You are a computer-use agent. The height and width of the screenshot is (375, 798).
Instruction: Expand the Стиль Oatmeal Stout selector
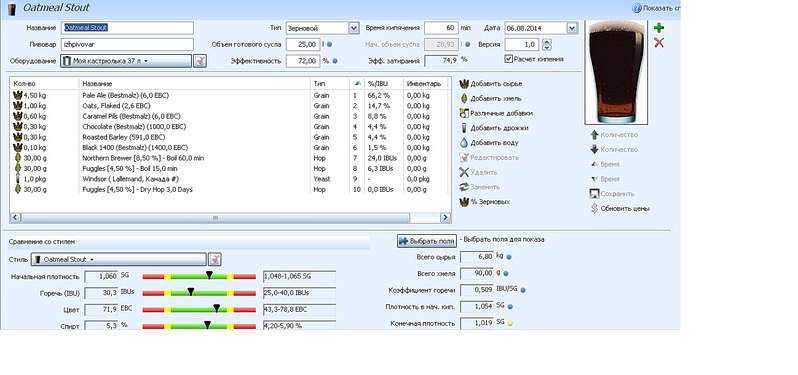(x=119, y=259)
